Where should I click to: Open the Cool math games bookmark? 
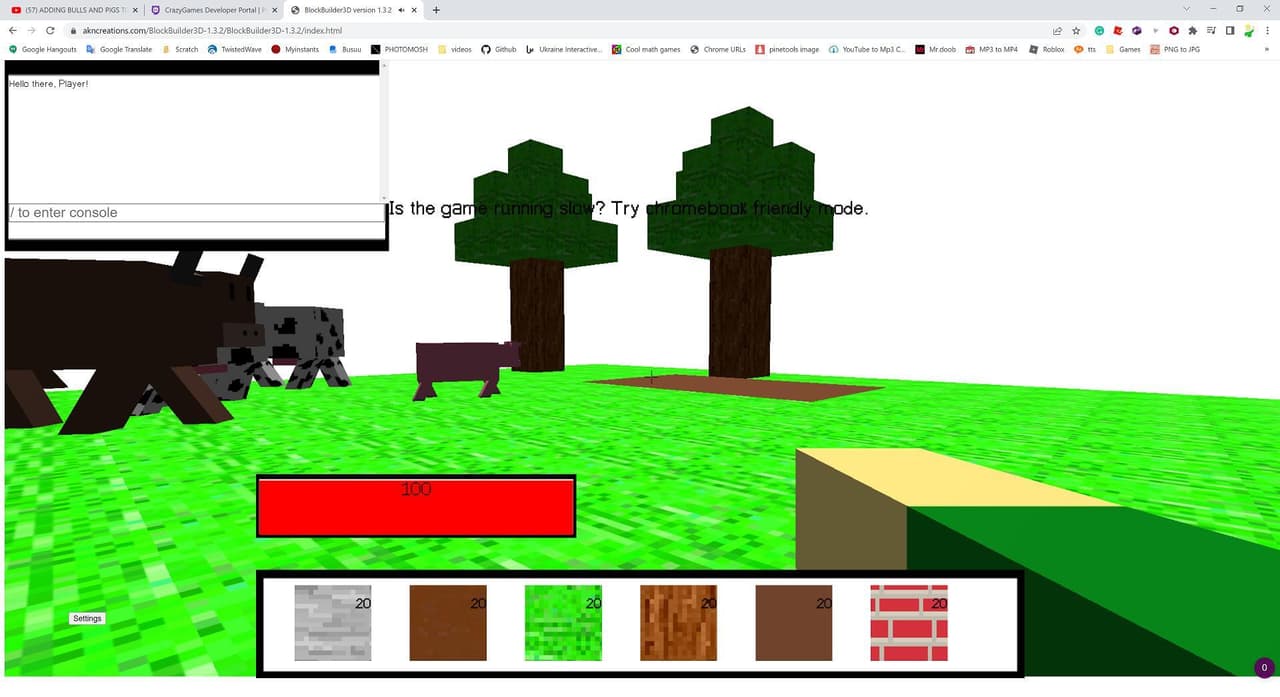click(647, 49)
